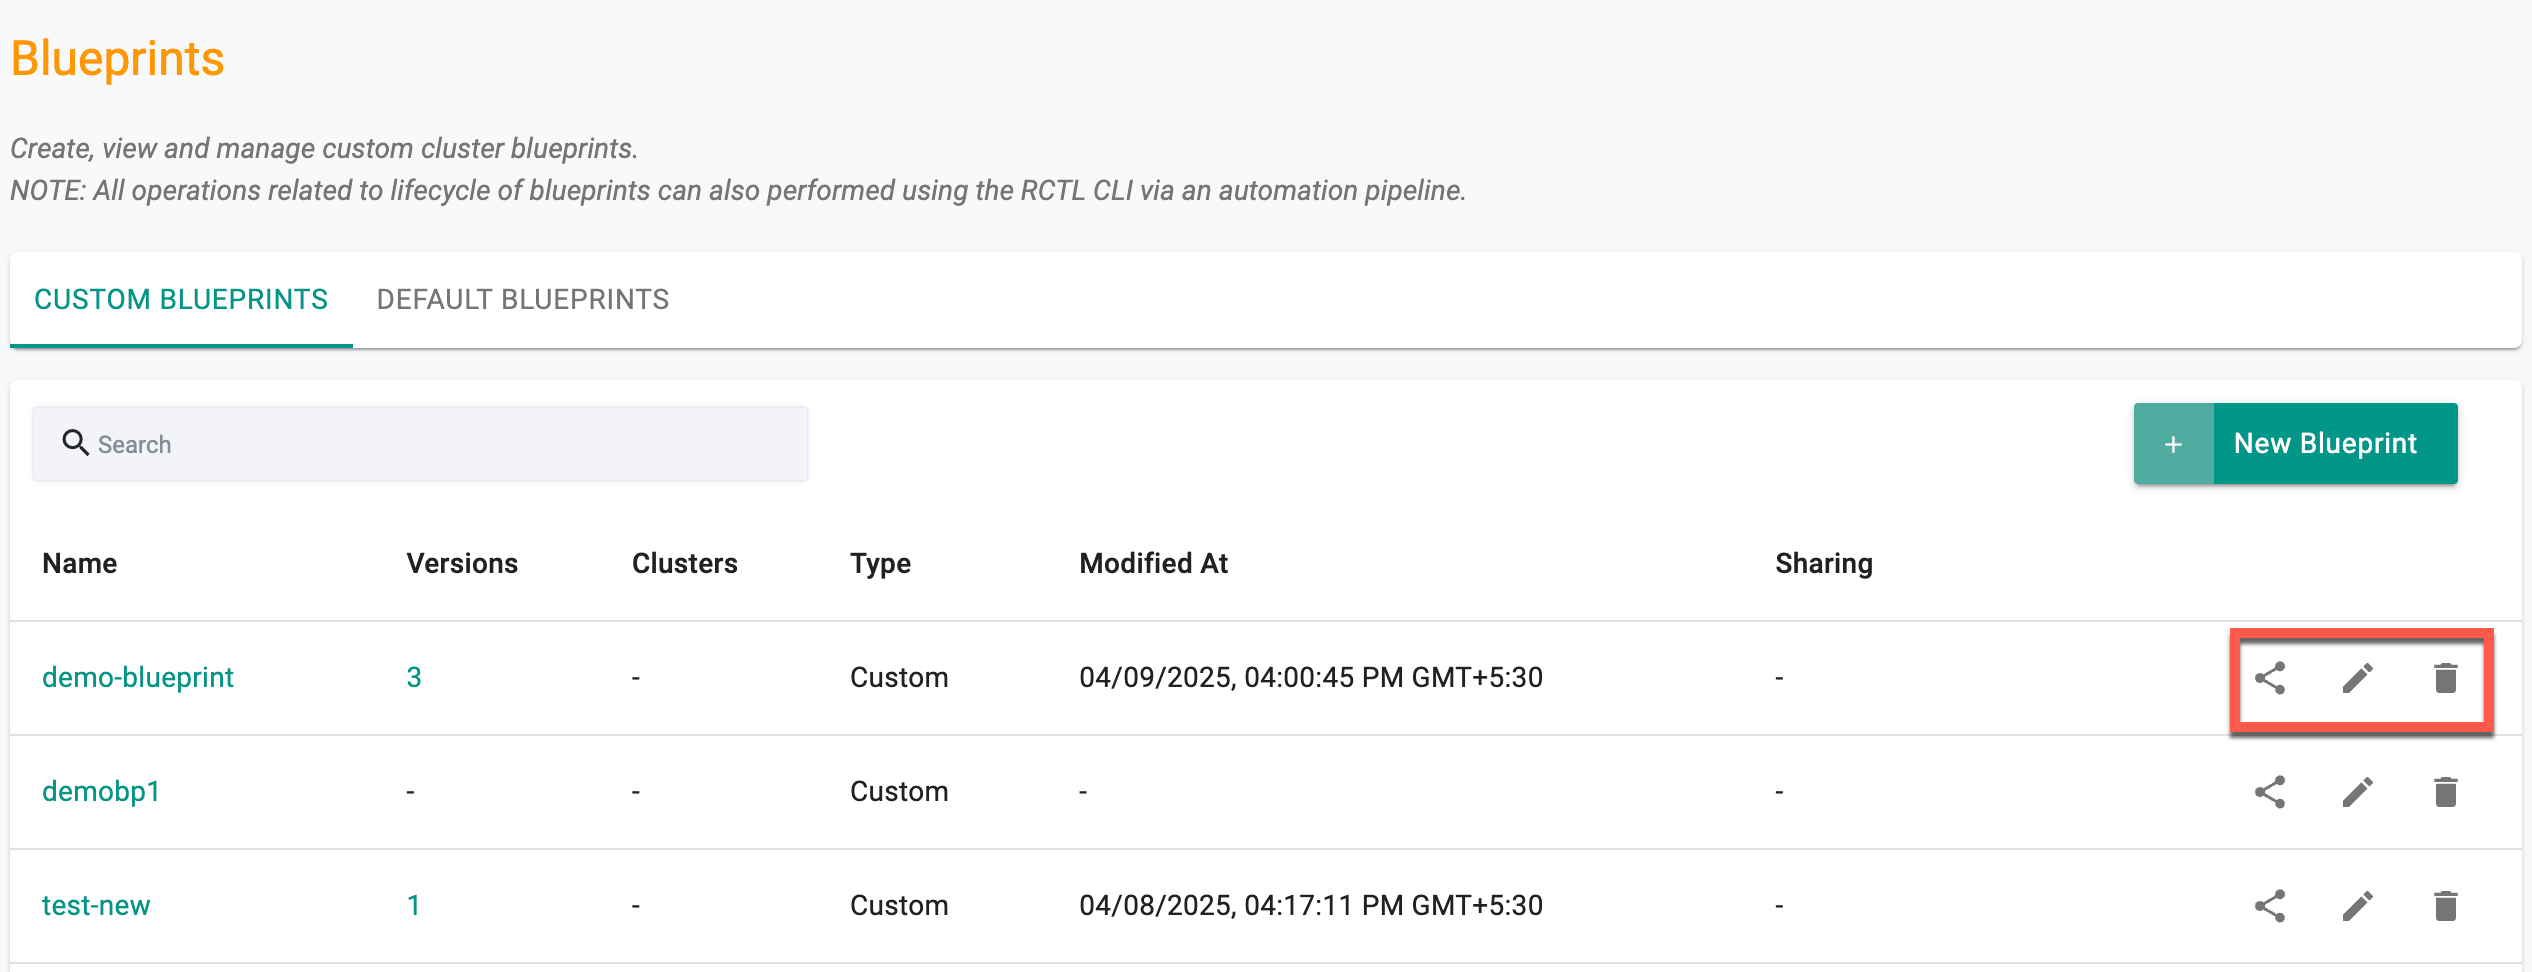View the 3 versions of demo-blueprint
This screenshot has width=2532, height=972.
click(x=414, y=677)
